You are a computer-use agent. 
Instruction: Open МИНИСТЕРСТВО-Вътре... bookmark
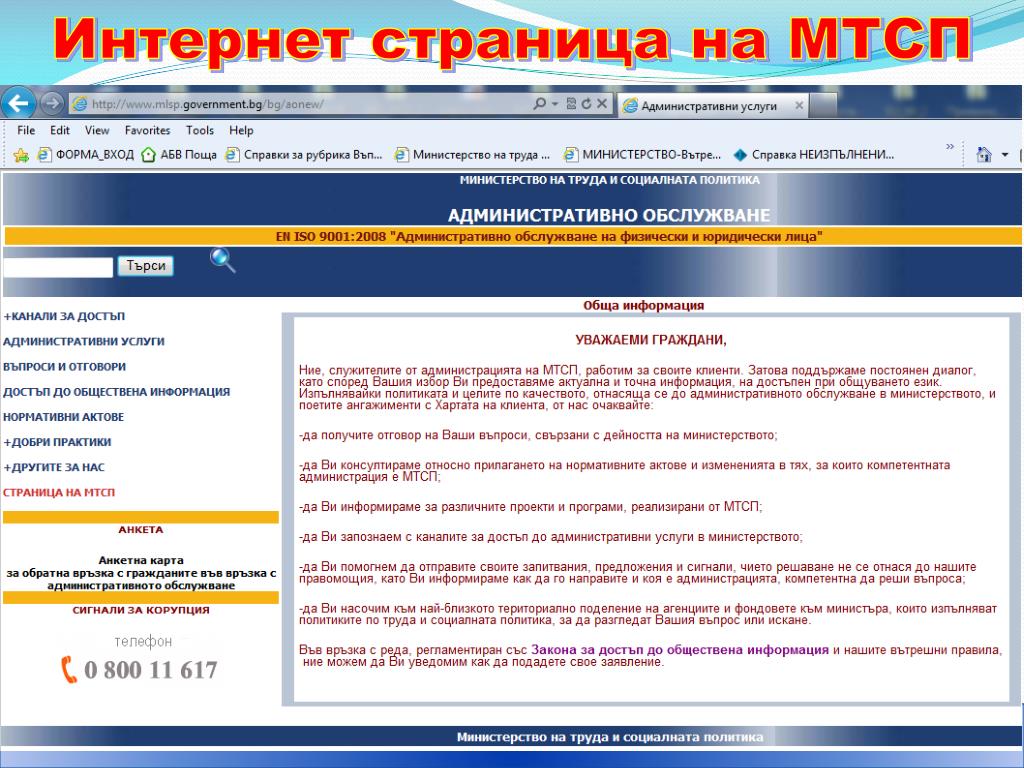point(643,155)
